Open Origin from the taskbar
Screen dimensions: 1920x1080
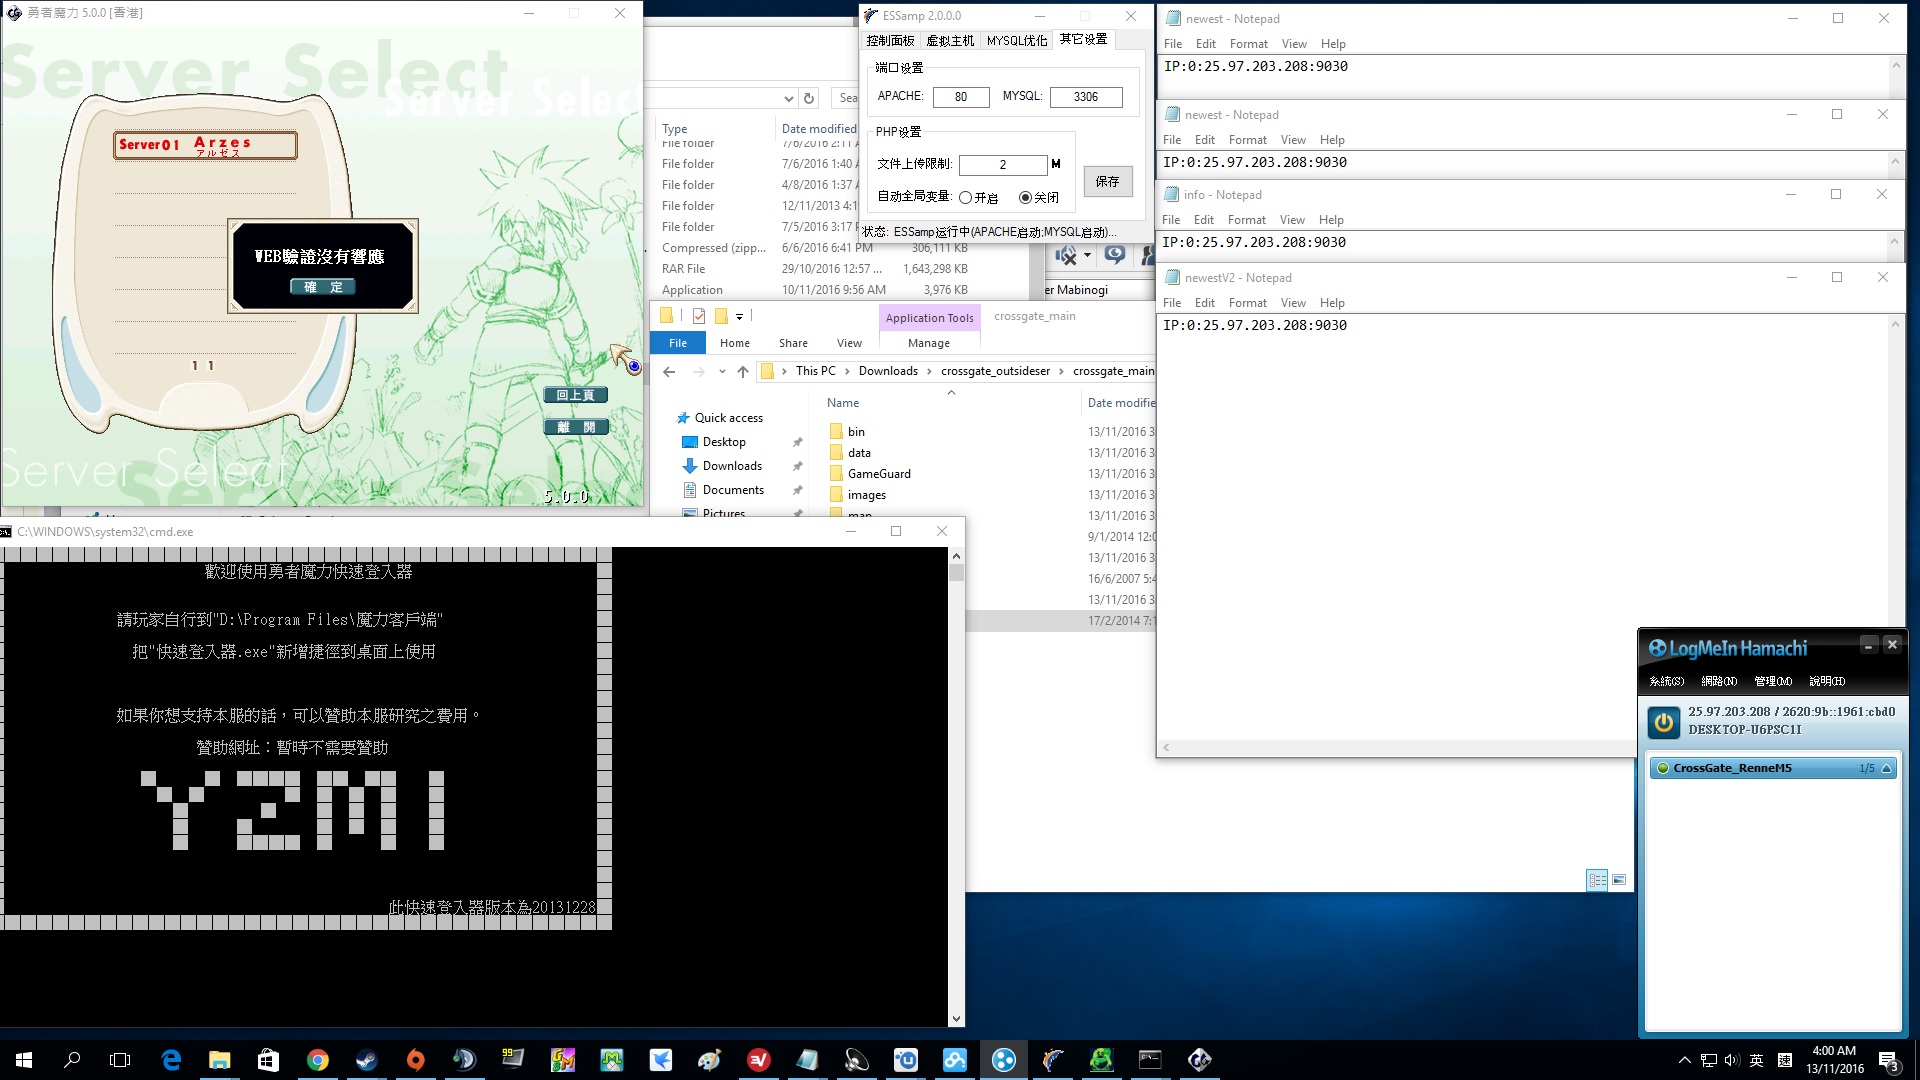(416, 1060)
